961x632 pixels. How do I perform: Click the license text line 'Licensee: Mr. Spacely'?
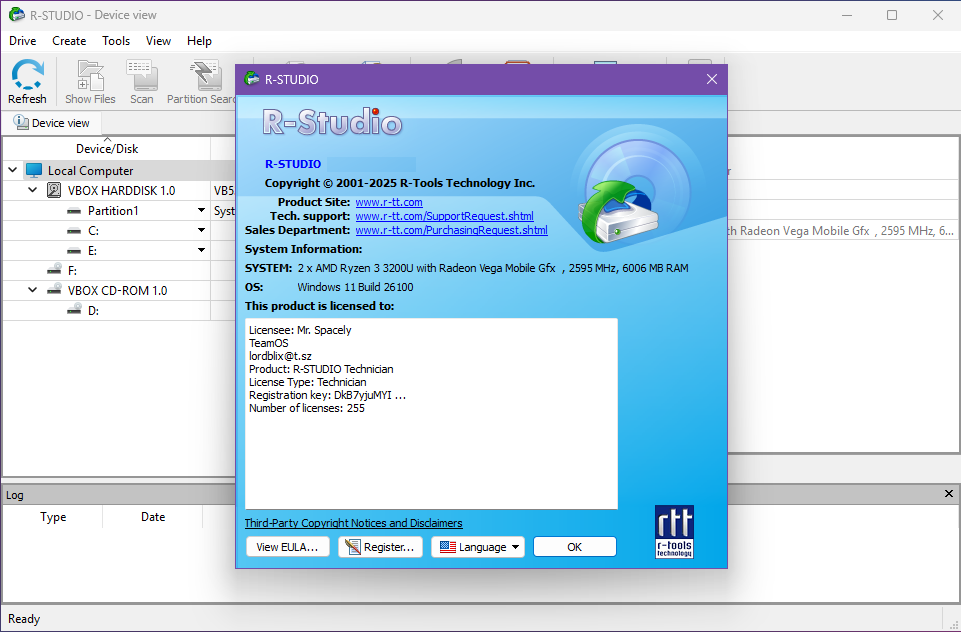click(300, 330)
